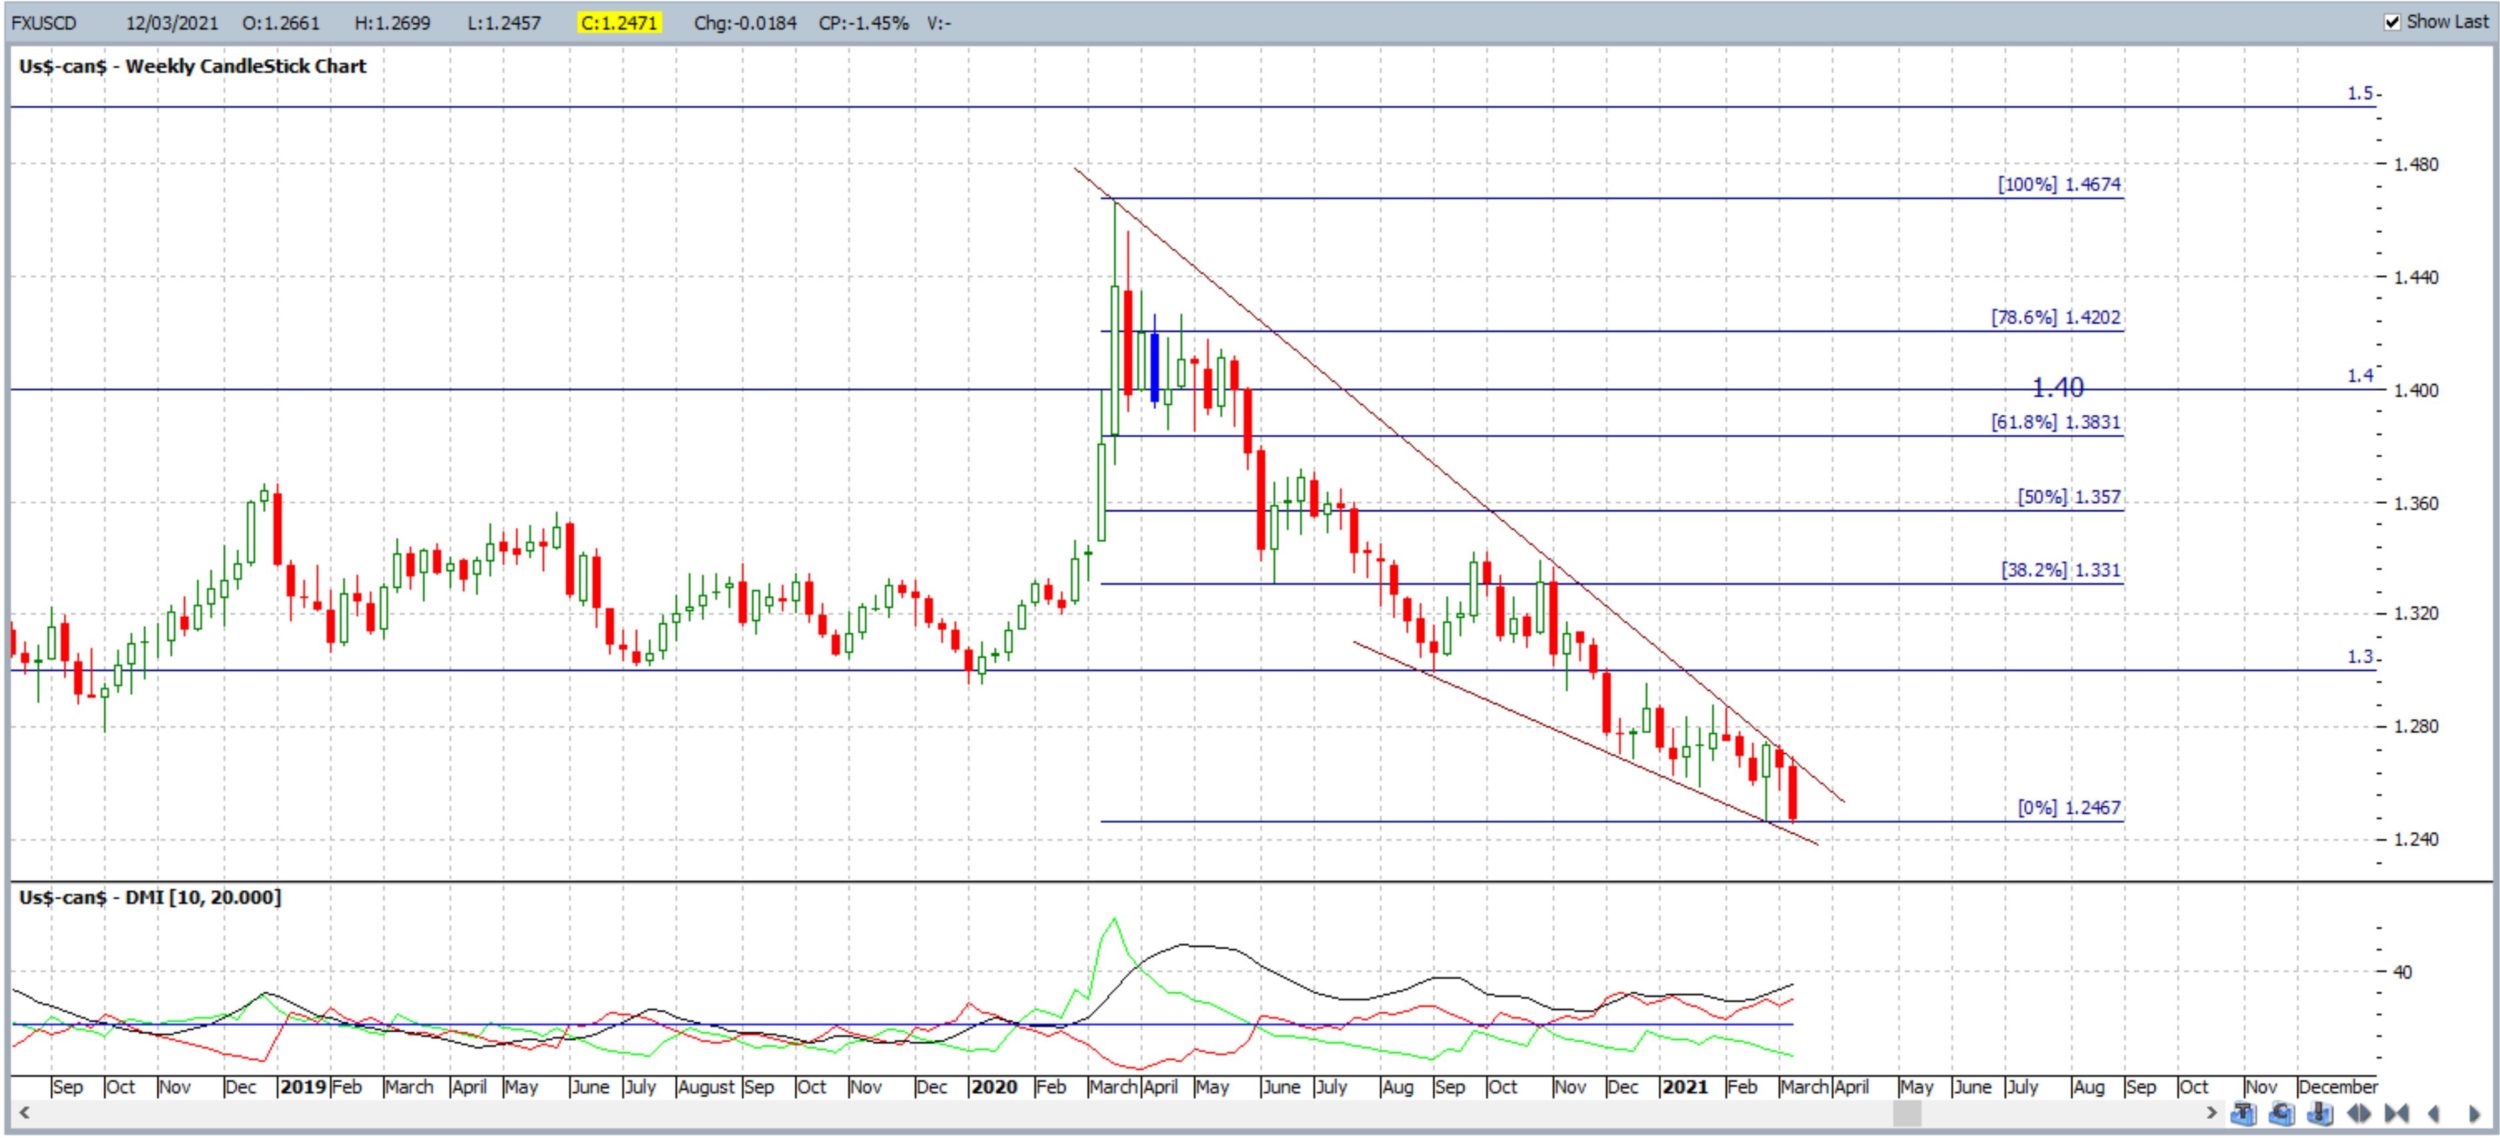Click the horizontal scrollbar thumb

pos(1907,1112)
